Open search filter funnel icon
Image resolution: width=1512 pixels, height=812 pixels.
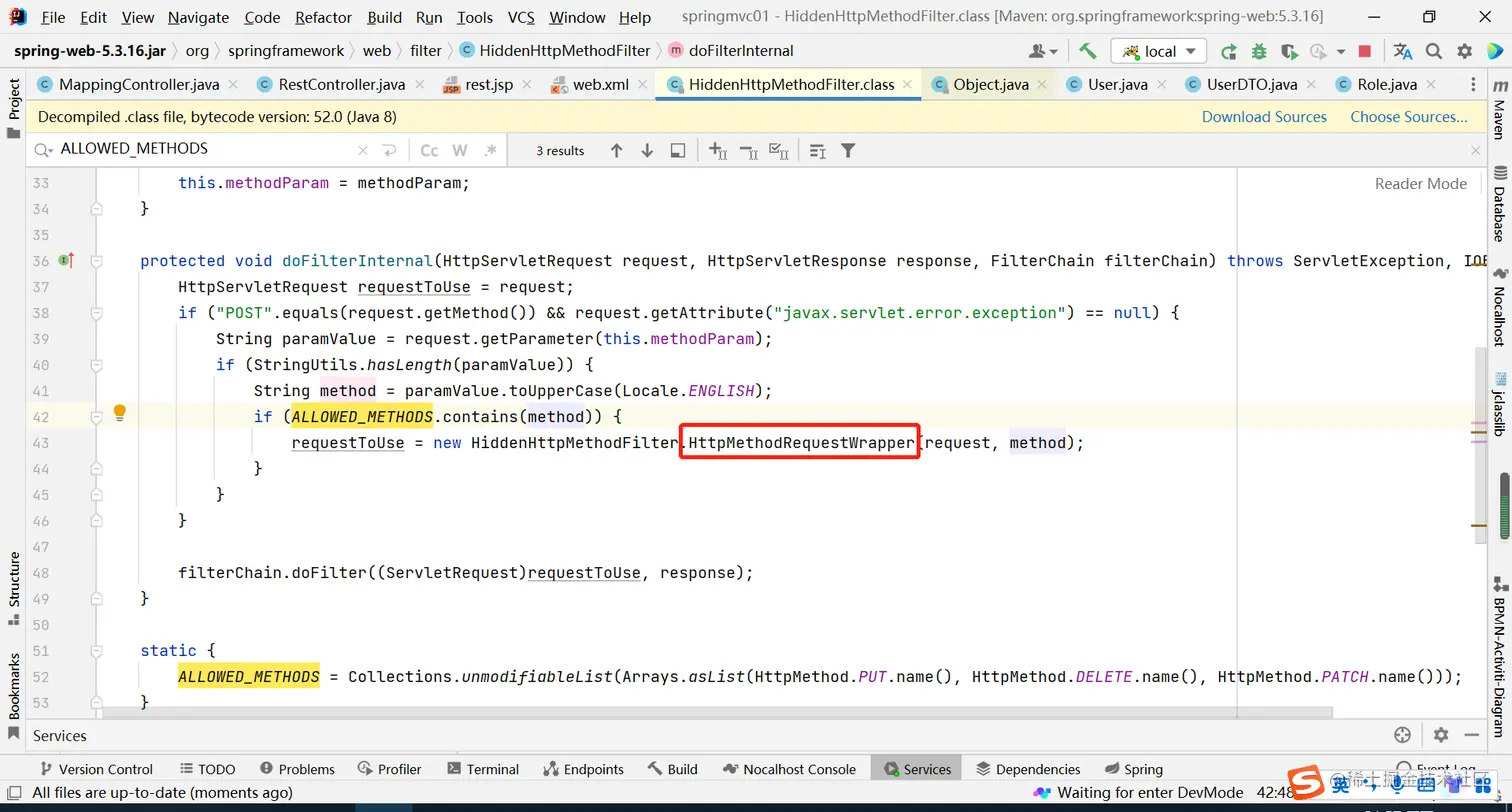coord(848,150)
